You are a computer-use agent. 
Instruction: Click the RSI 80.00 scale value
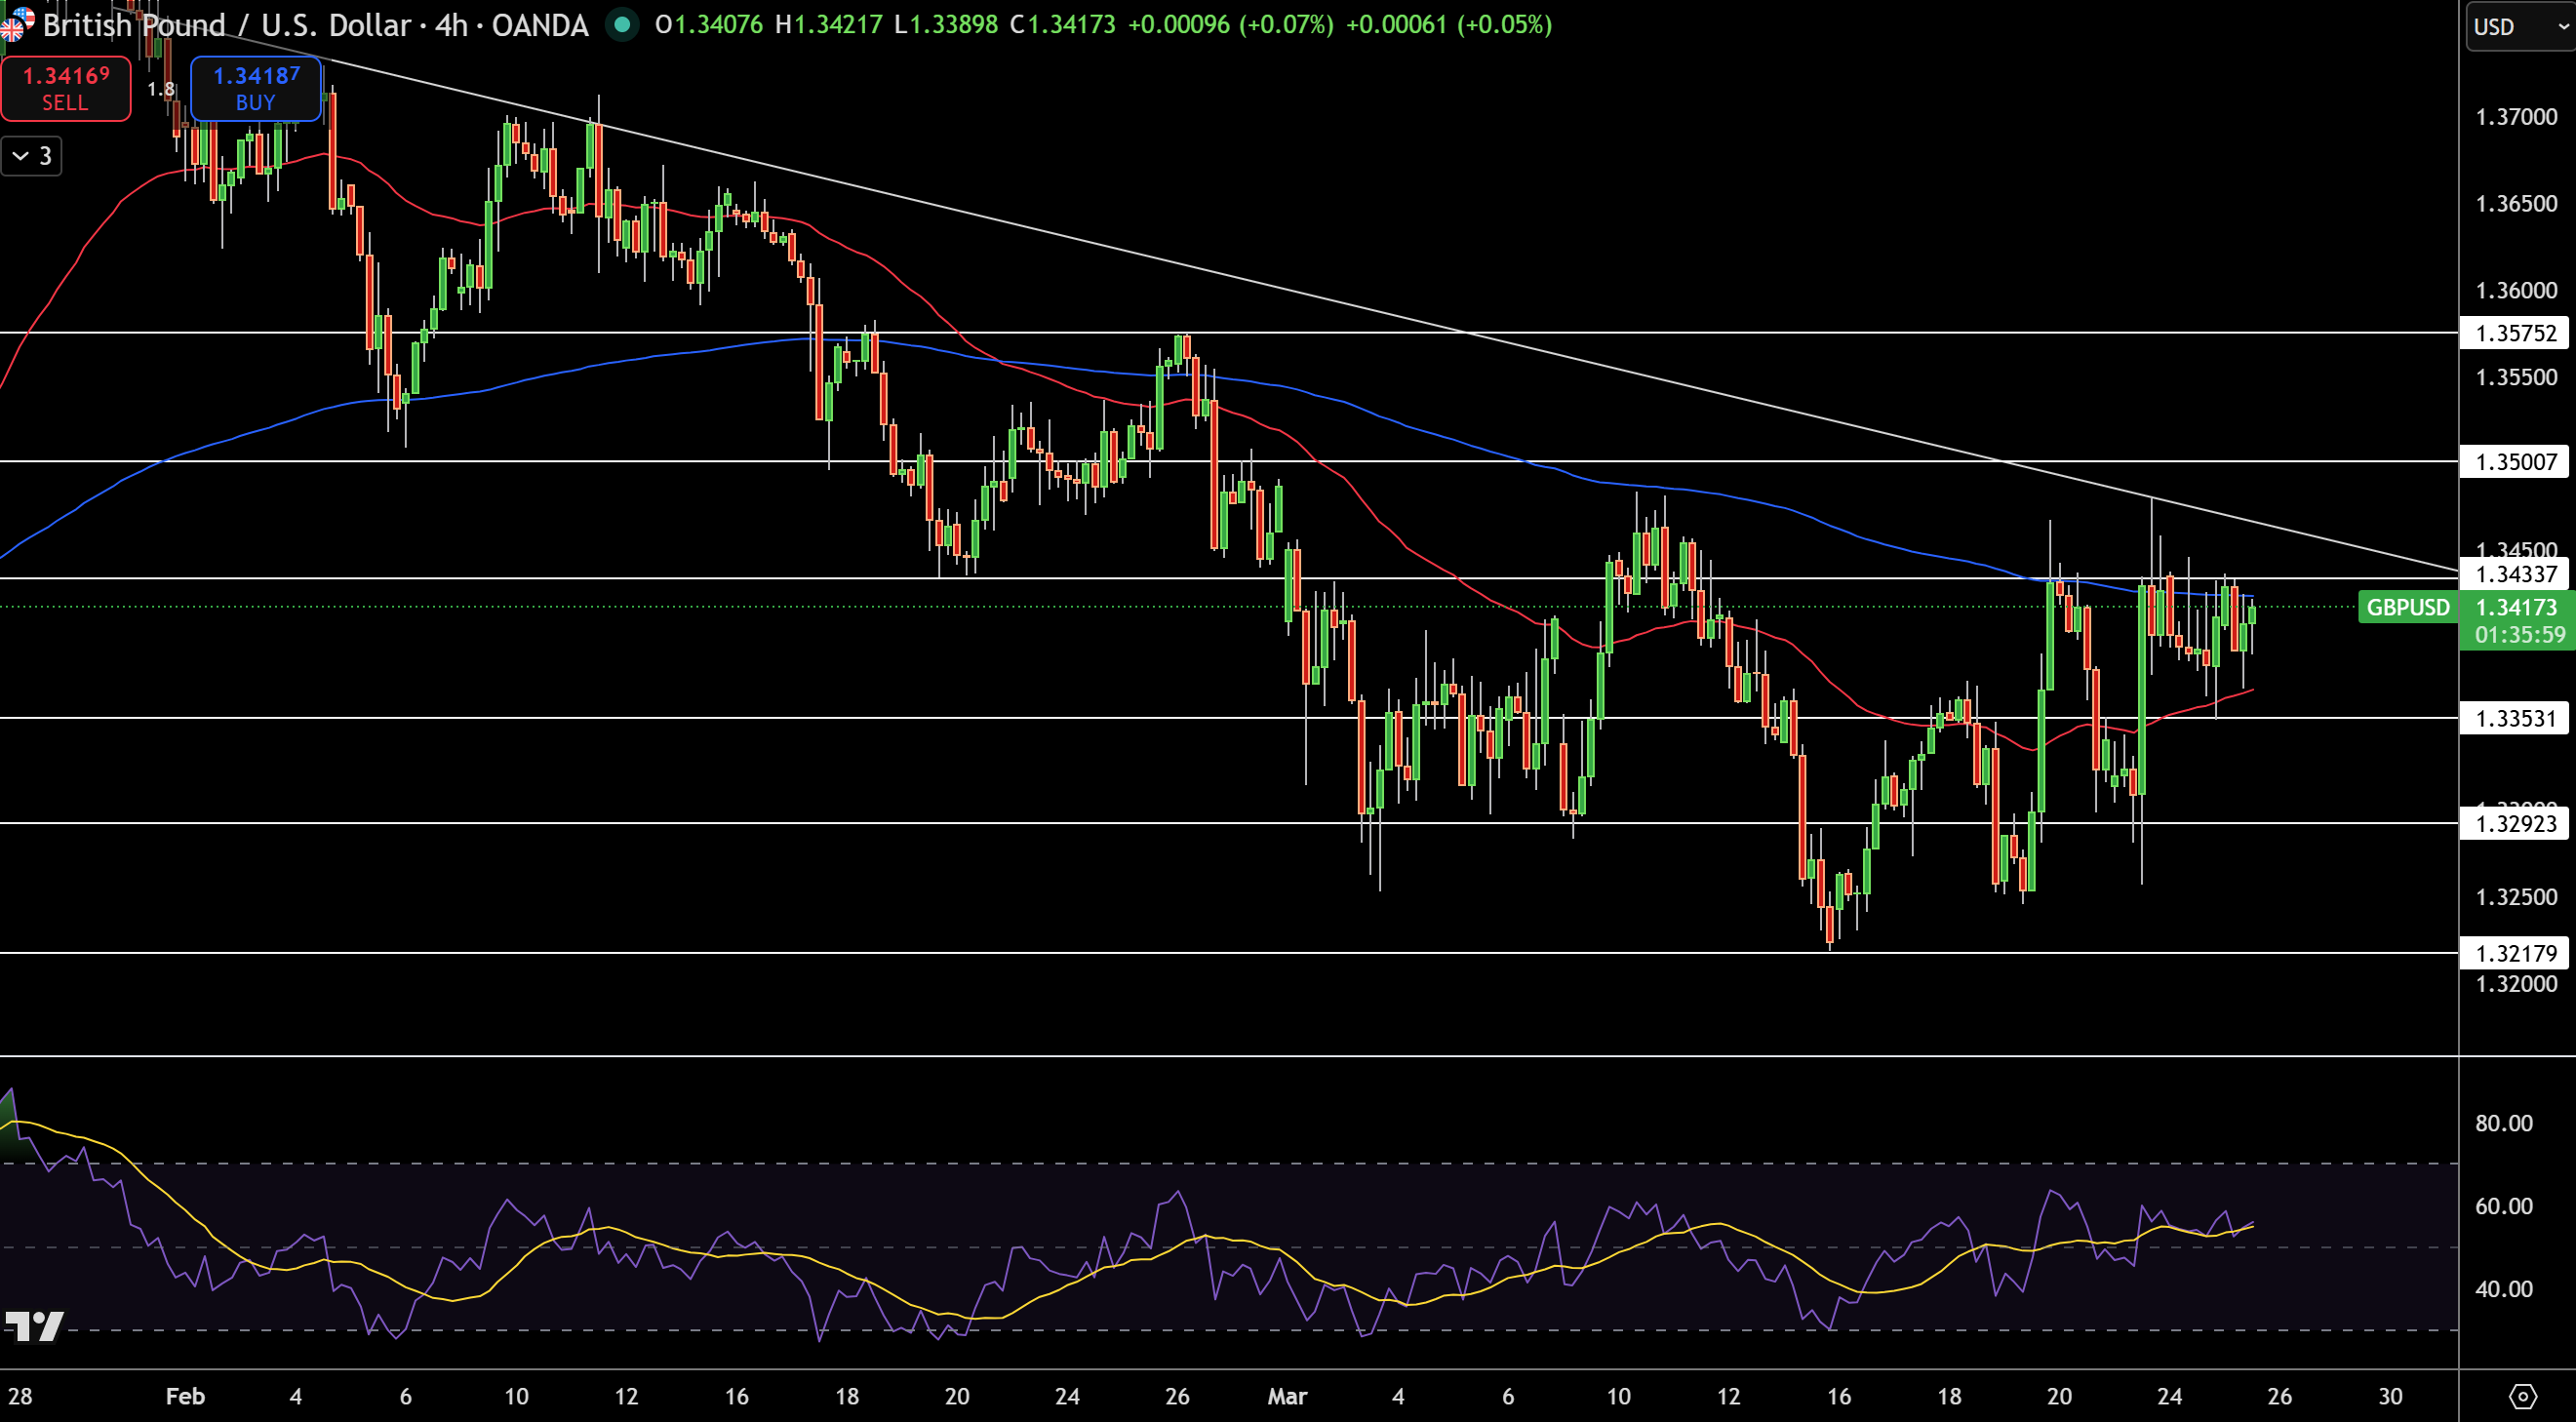[2503, 1123]
